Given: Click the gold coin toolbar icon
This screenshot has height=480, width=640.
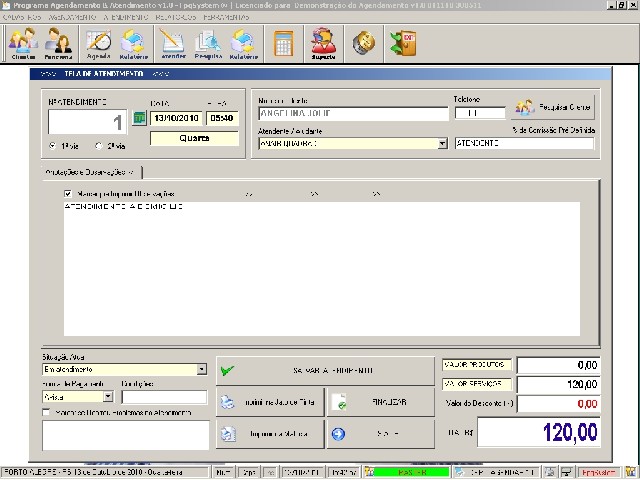Looking at the screenshot, I should click(364, 42).
